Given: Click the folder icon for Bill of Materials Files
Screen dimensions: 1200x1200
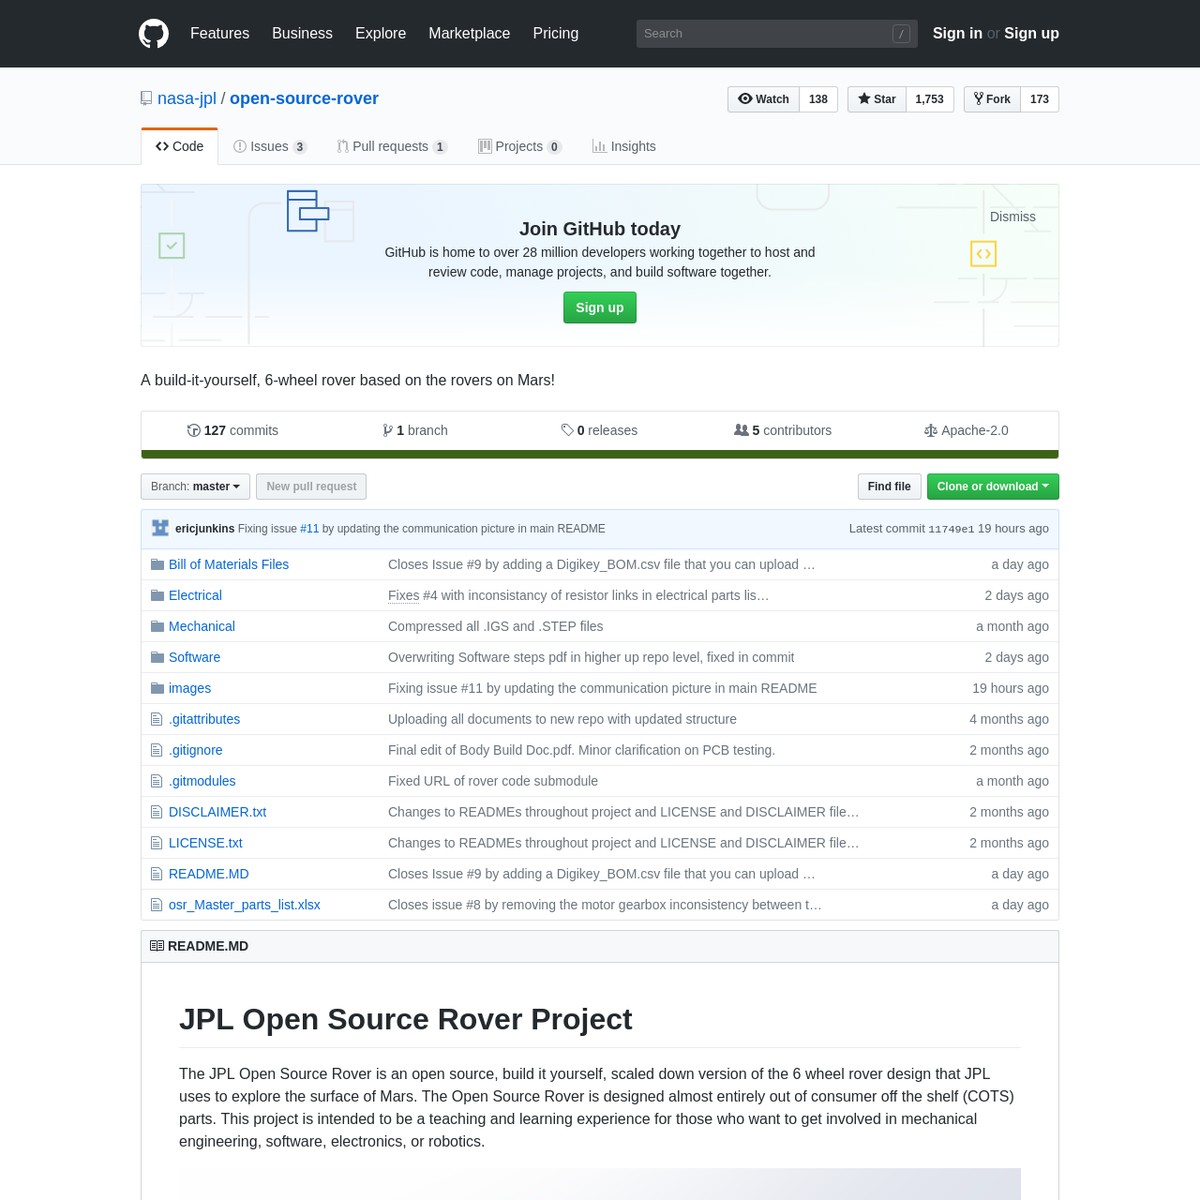Looking at the screenshot, I should (x=157, y=564).
